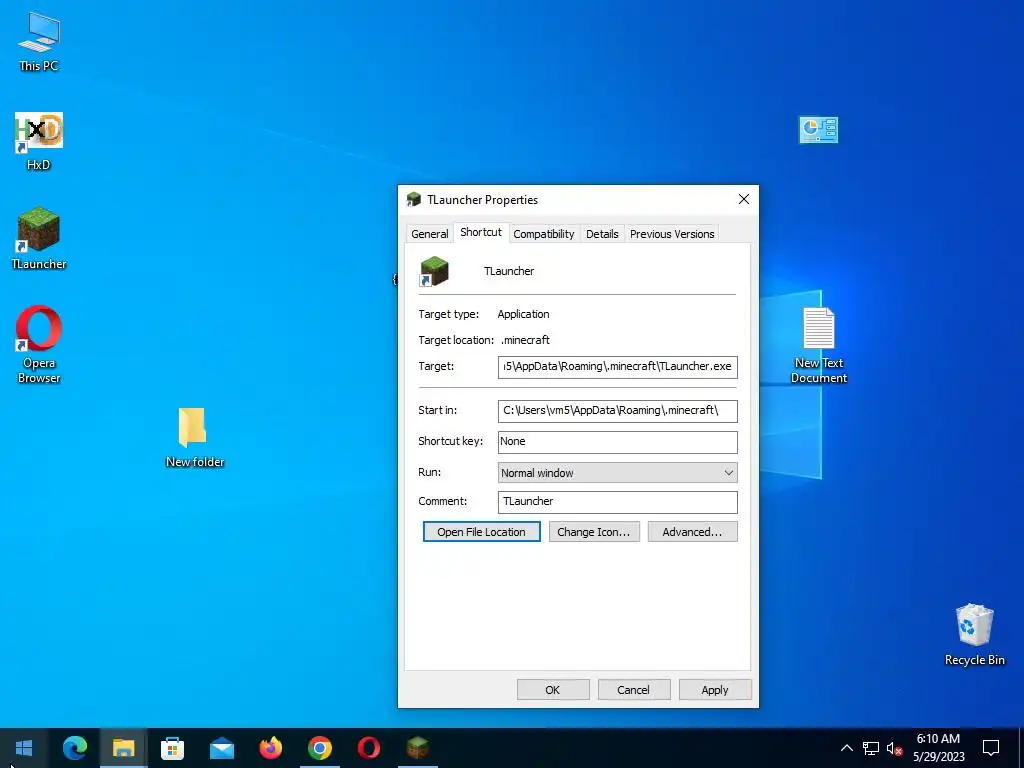Open the Previous Versions tab
This screenshot has height=768, width=1024.
671,234
